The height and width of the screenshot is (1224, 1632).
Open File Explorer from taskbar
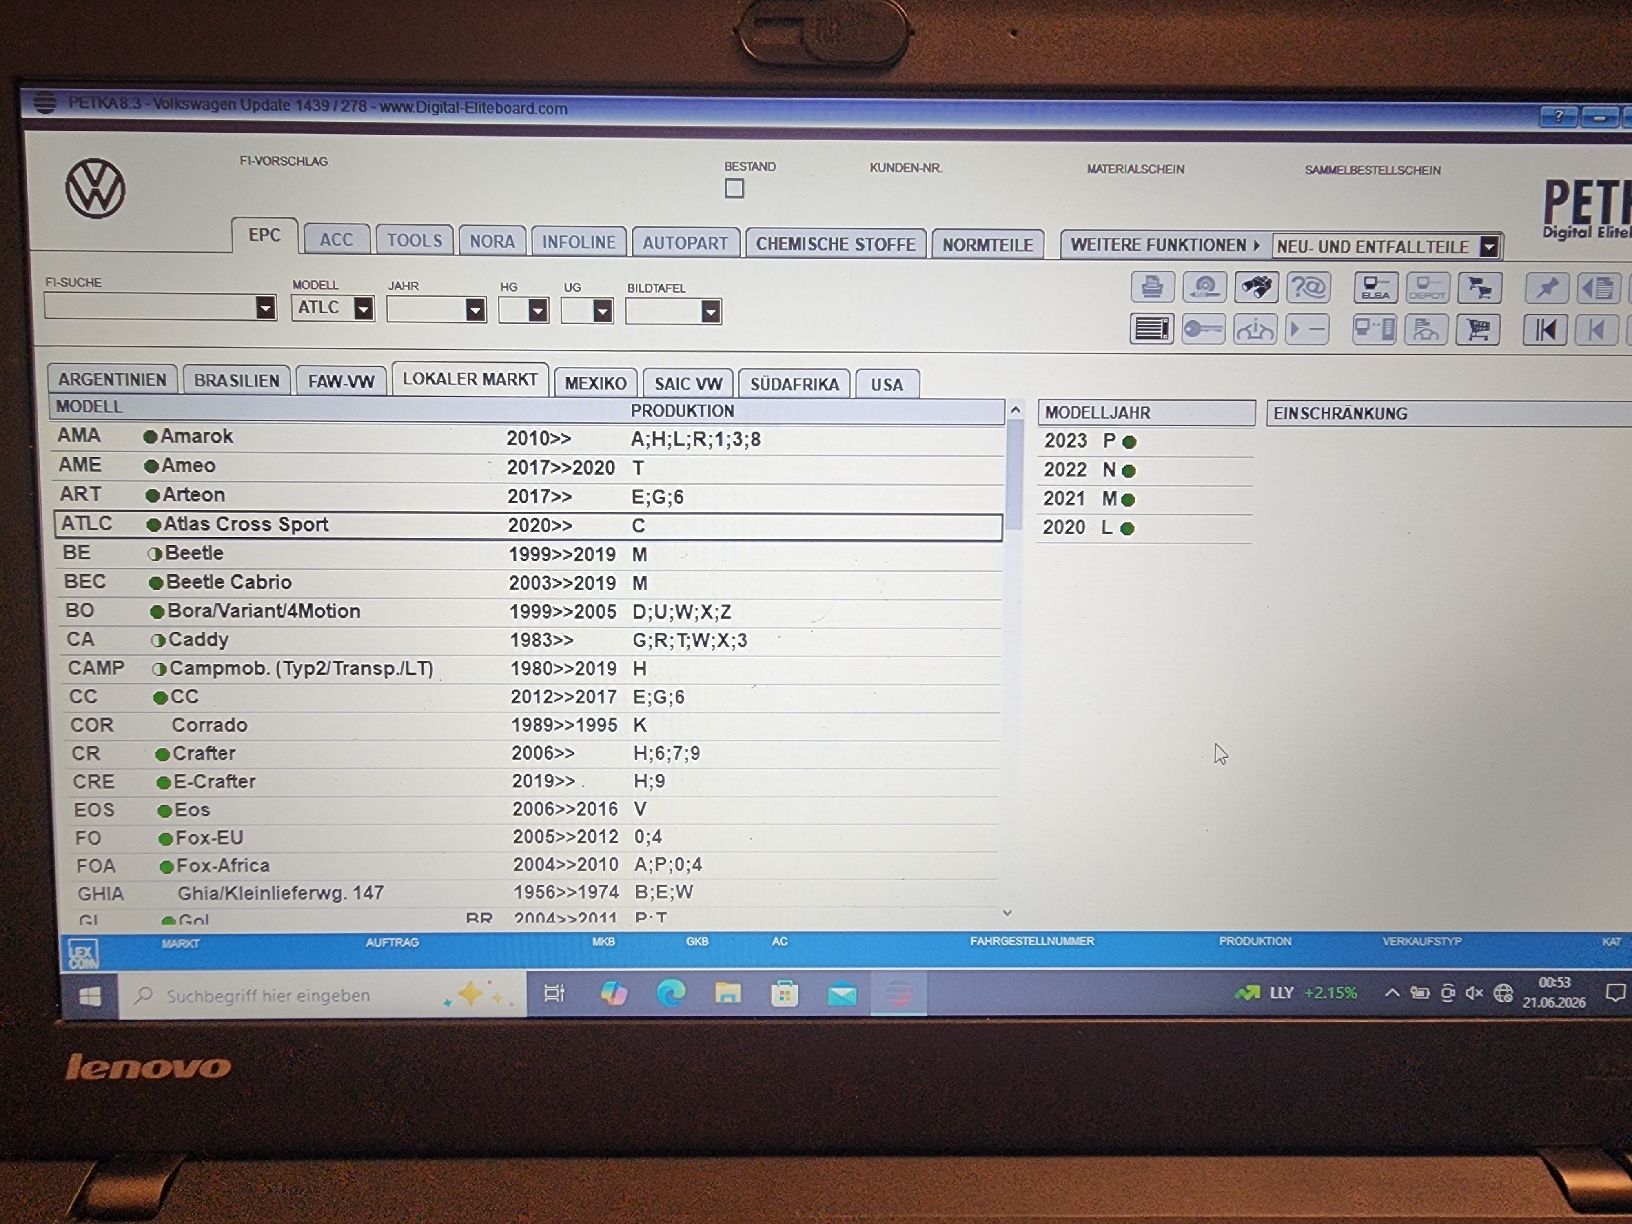coord(727,993)
